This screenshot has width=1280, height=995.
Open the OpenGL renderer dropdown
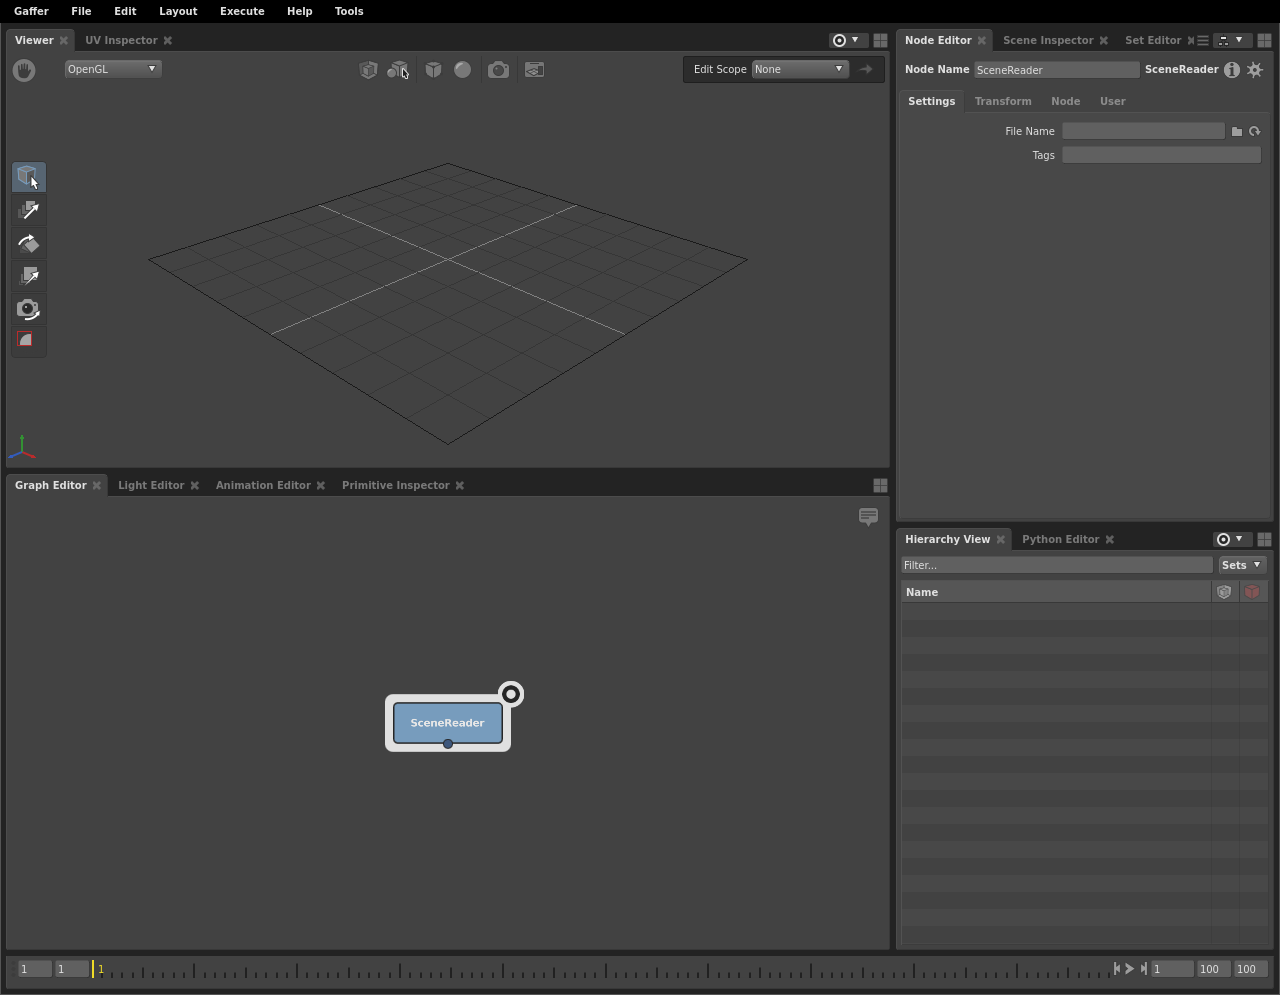112,69
